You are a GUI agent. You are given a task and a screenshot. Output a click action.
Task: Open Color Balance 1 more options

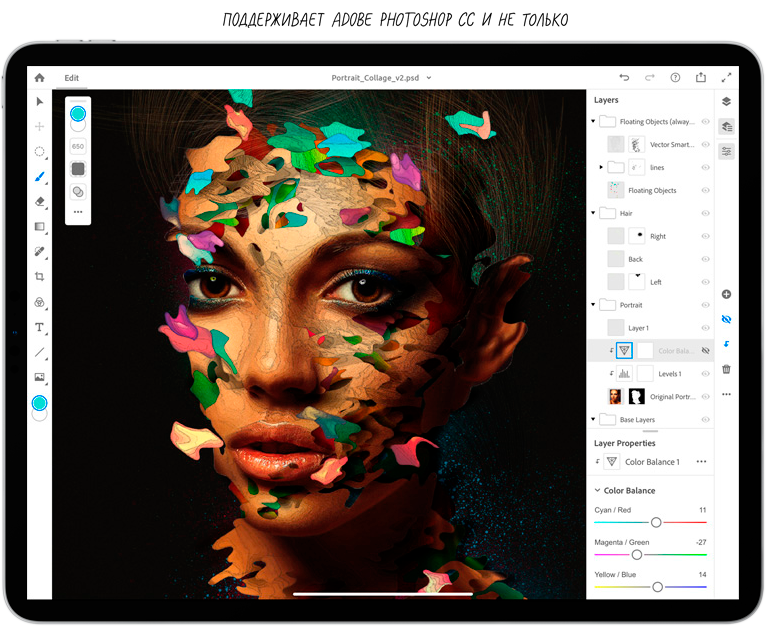click(x=701, y=462)
